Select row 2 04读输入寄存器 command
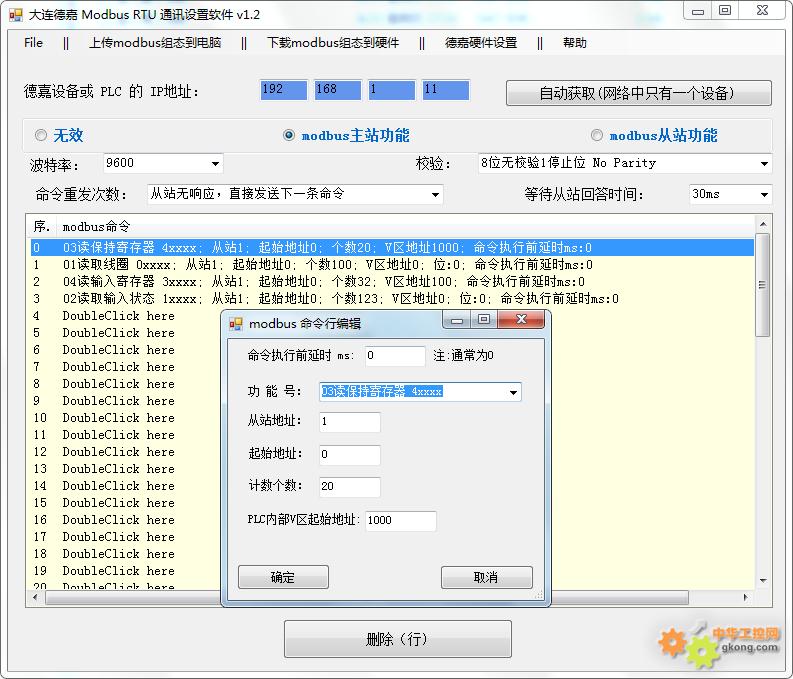 pos(392,282)
